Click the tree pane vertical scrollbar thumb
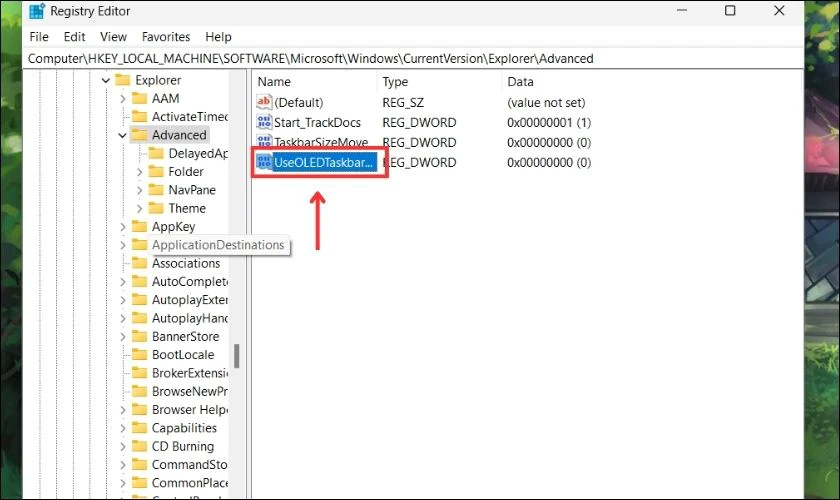This screenshot has width=840, height=500. [236, 356]
